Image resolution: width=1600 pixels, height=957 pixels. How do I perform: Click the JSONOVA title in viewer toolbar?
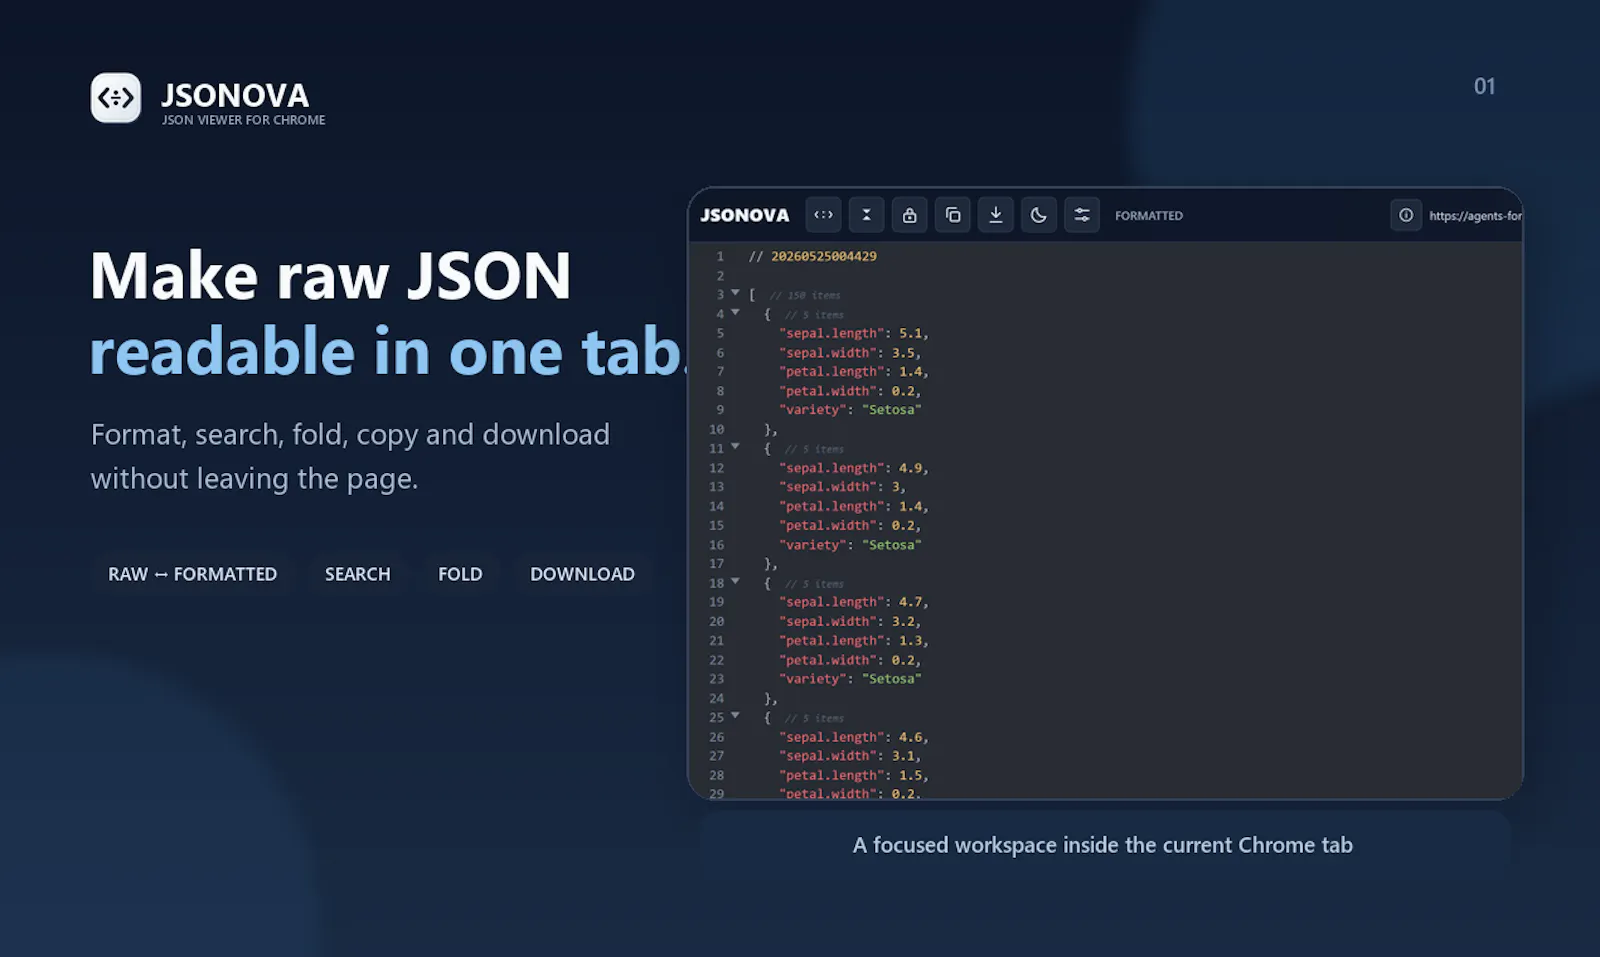coord(744,215)
